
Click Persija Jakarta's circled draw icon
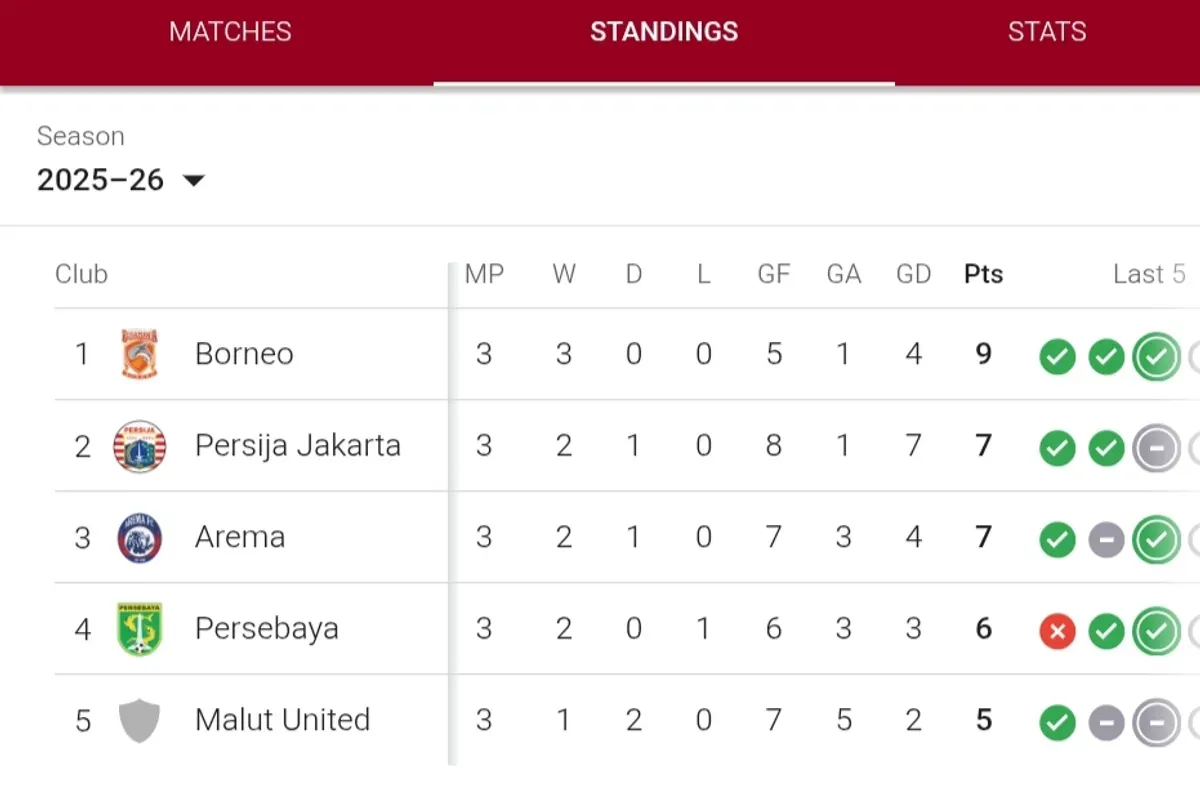pos(1156,448)
